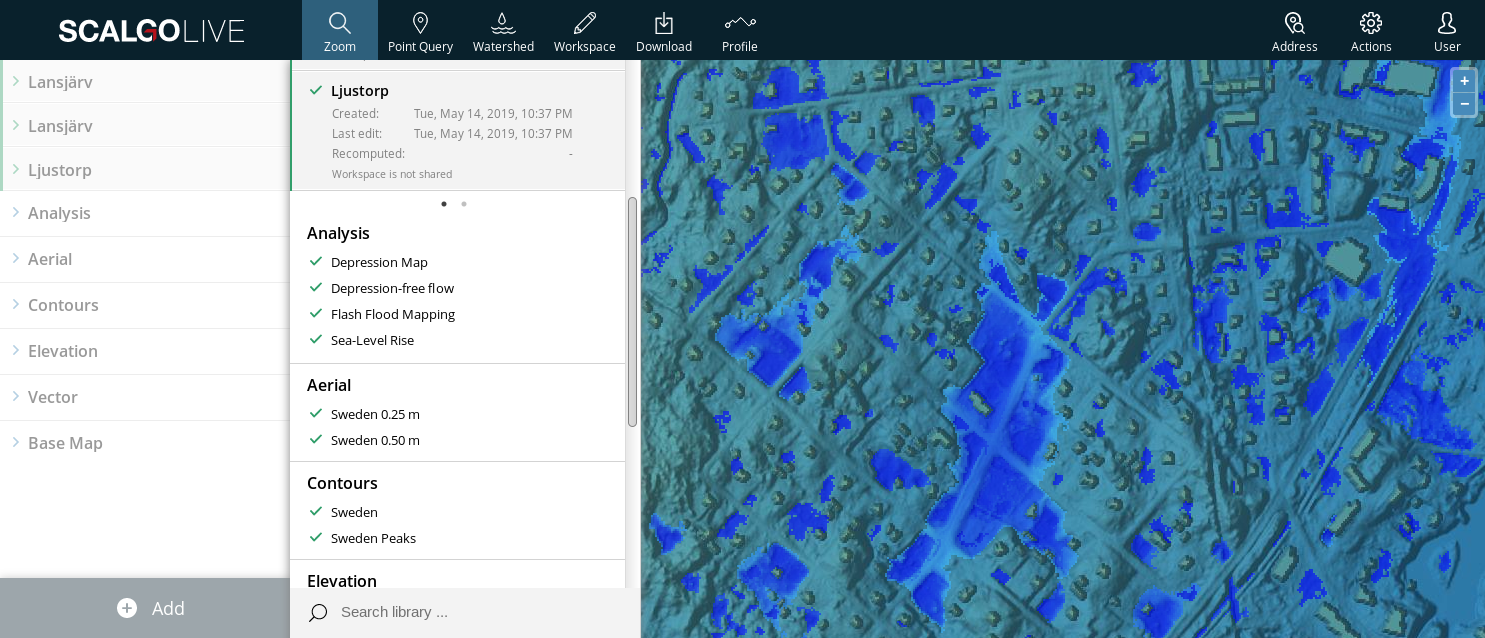This screenshot has height=638, width=1485.
Task: Click the Analysis heading in library
Action: point(338,233)
